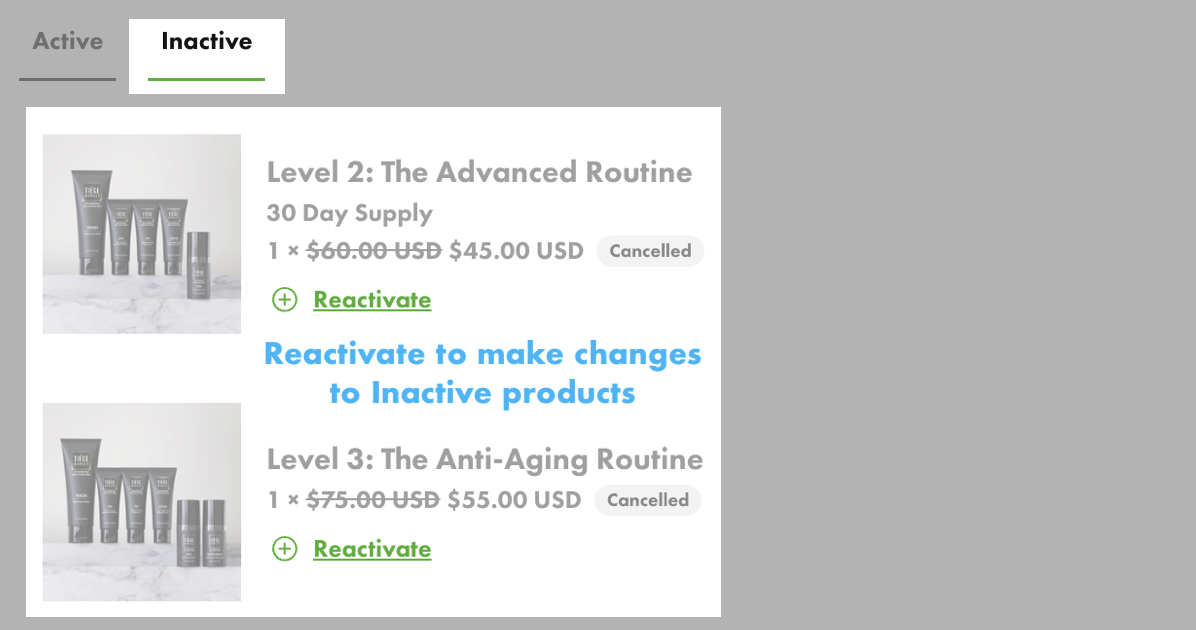Click the crossed-out $75.00 USD price
The width and height of the screenshot is (1196, 630).
[373, 500]
